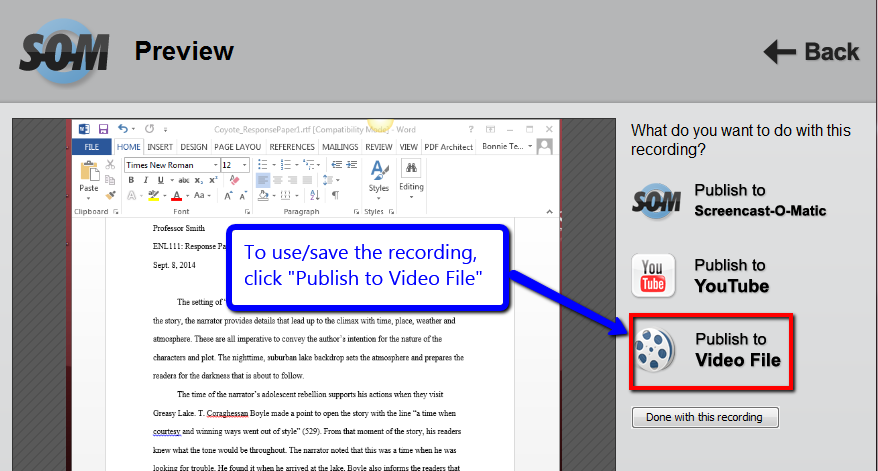Click the Copy icon in Clipboard group

pos(110,180)
